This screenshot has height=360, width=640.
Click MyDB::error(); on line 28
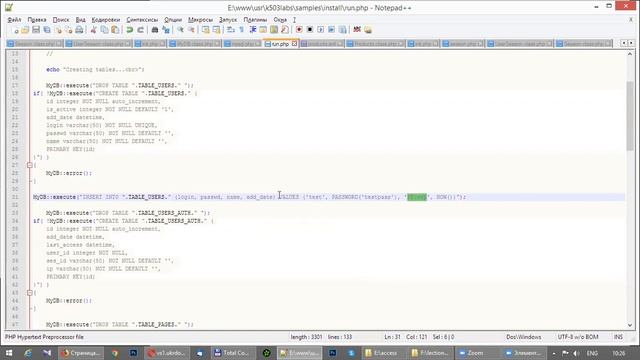[69, 173]
